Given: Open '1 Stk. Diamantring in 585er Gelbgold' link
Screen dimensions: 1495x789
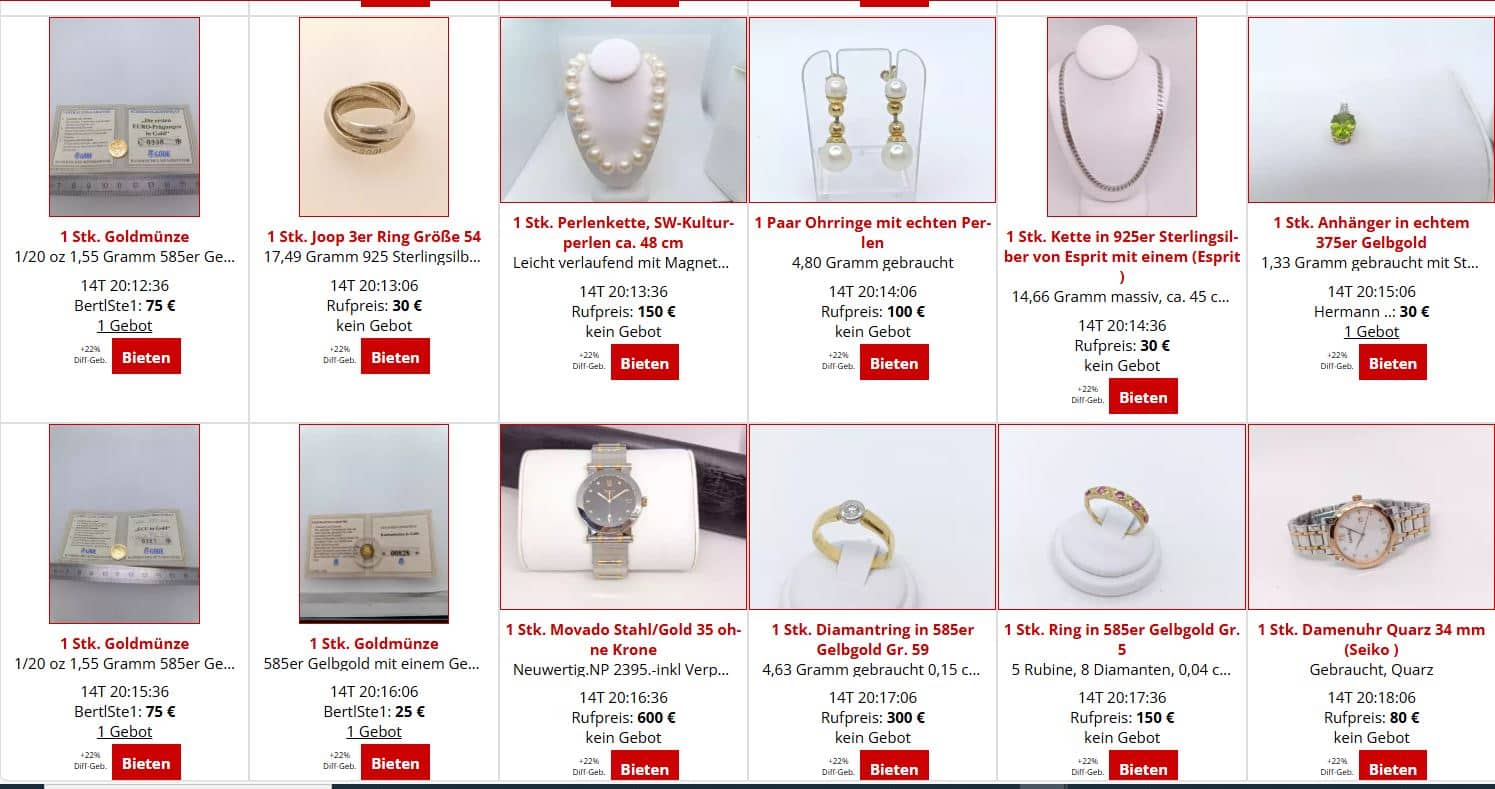Looking at the screenshot, I should coord(872,639).
